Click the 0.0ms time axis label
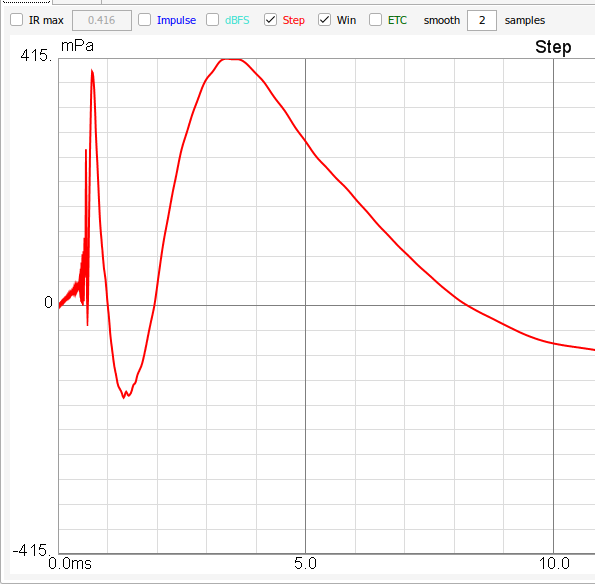 point(70,564)
